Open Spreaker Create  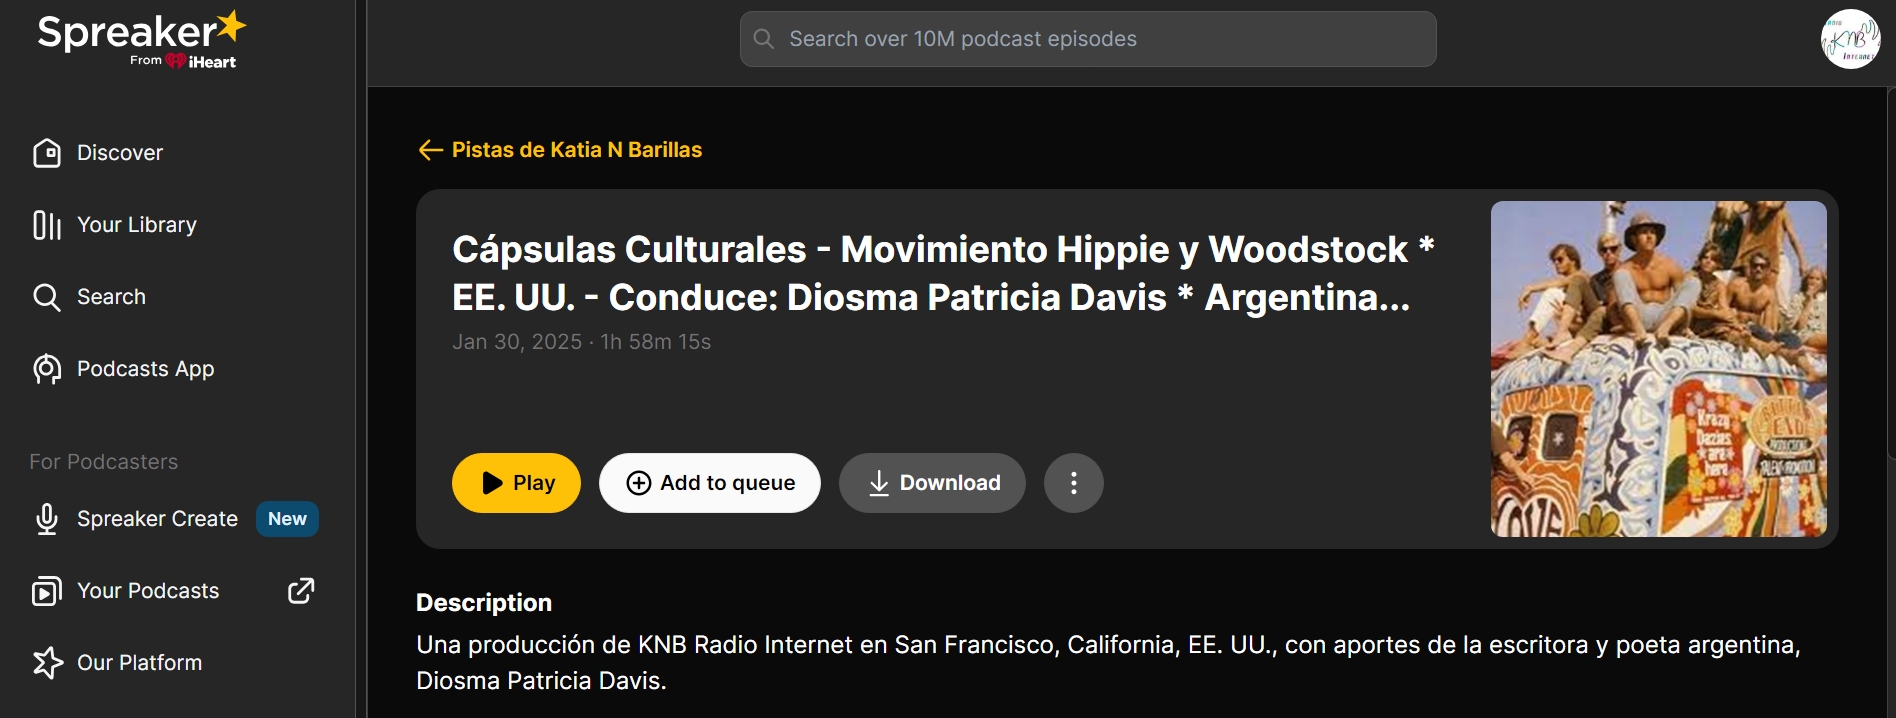click(136, 519)
